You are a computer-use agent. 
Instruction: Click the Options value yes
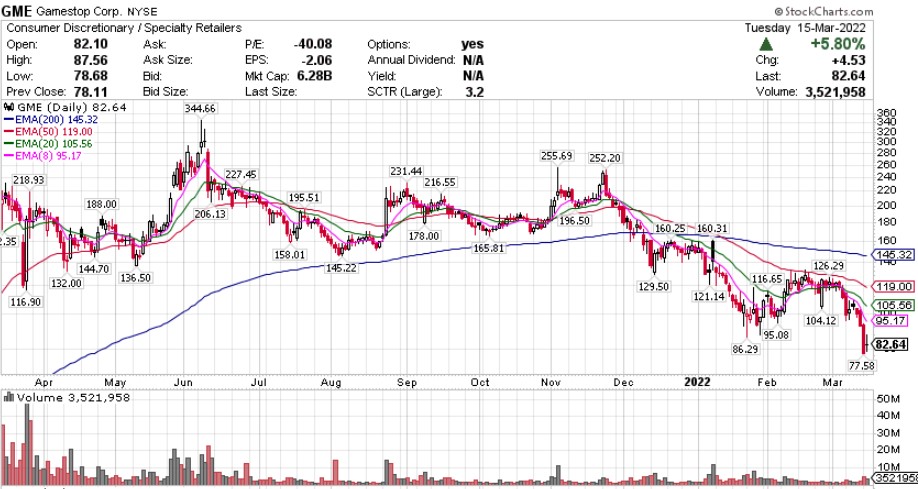tap(472, 45)
